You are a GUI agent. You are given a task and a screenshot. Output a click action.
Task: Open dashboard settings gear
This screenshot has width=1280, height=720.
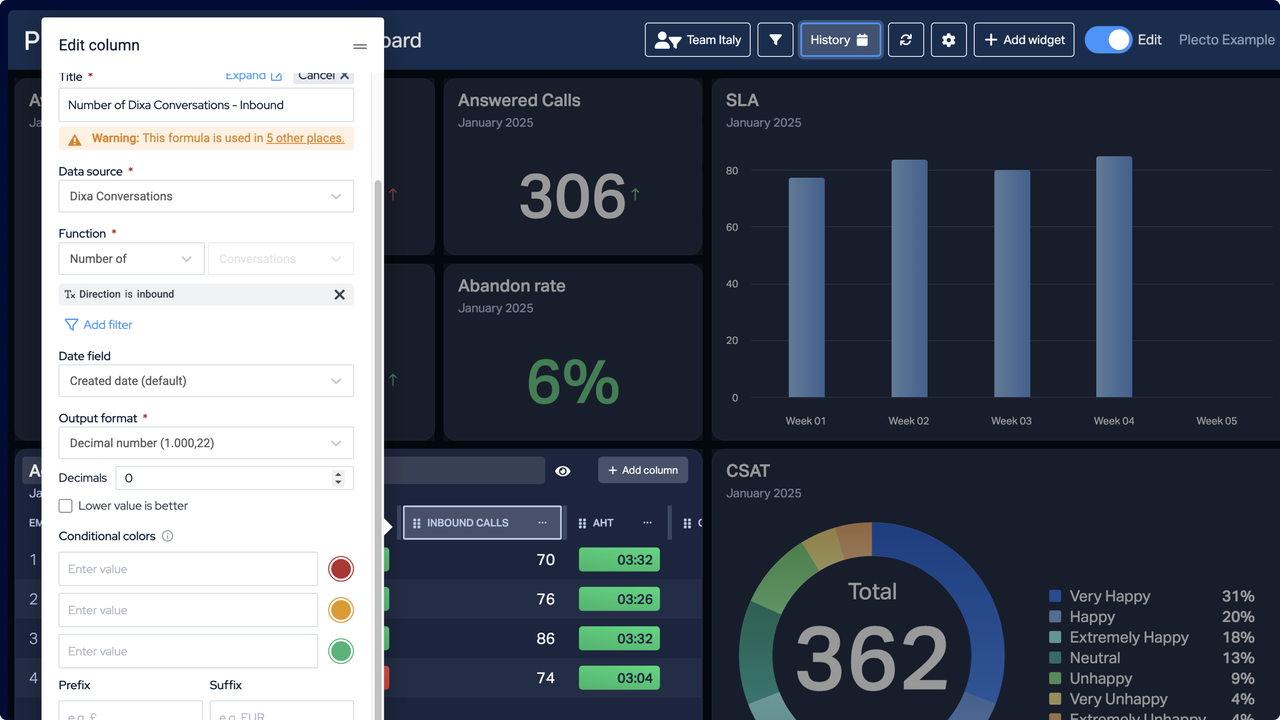point(949,40)
